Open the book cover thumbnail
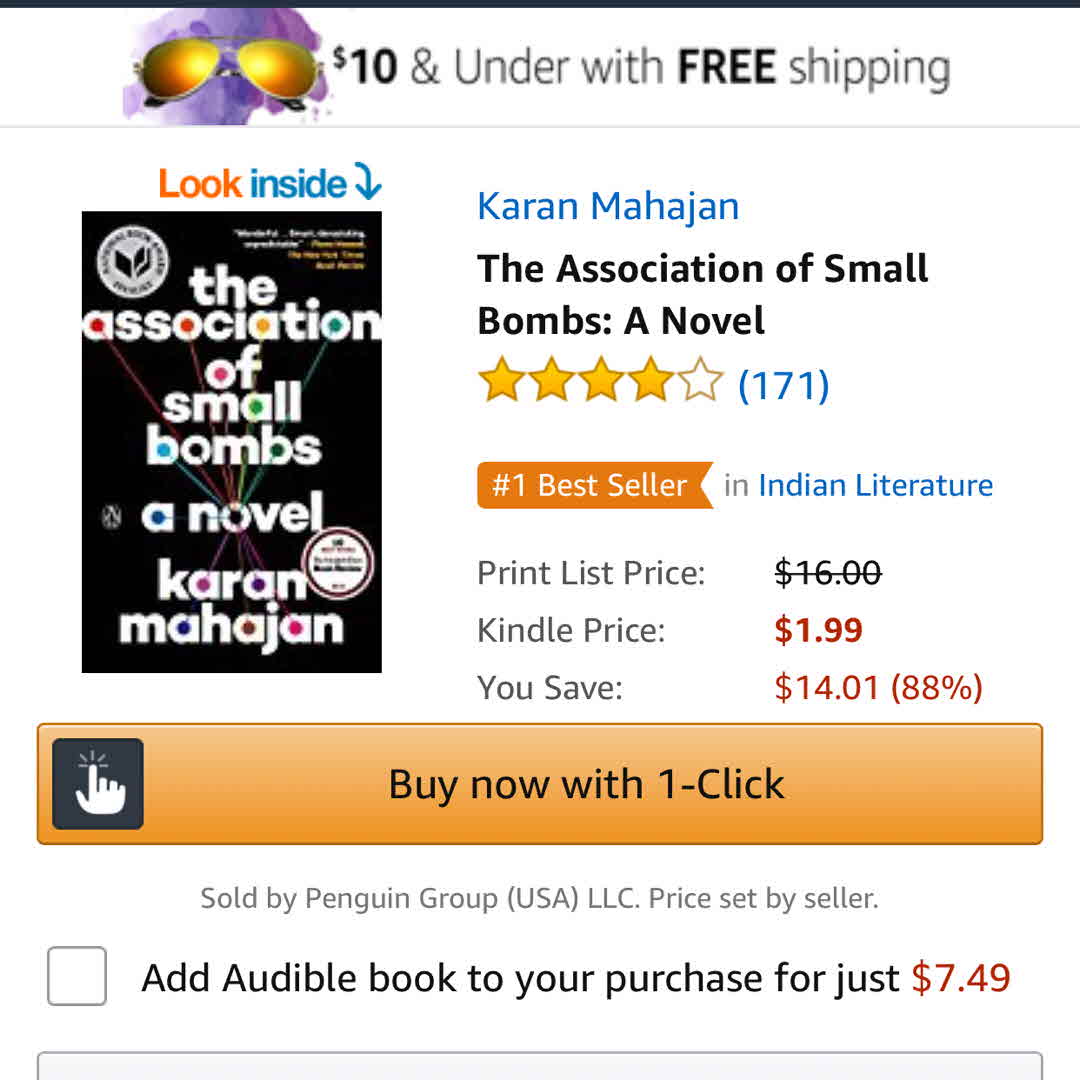1080x1080 pixels. coord(231,442)
